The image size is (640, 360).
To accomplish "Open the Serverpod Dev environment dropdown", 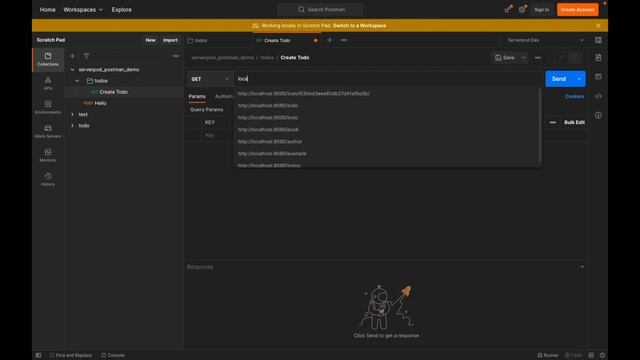I will 545,40.
